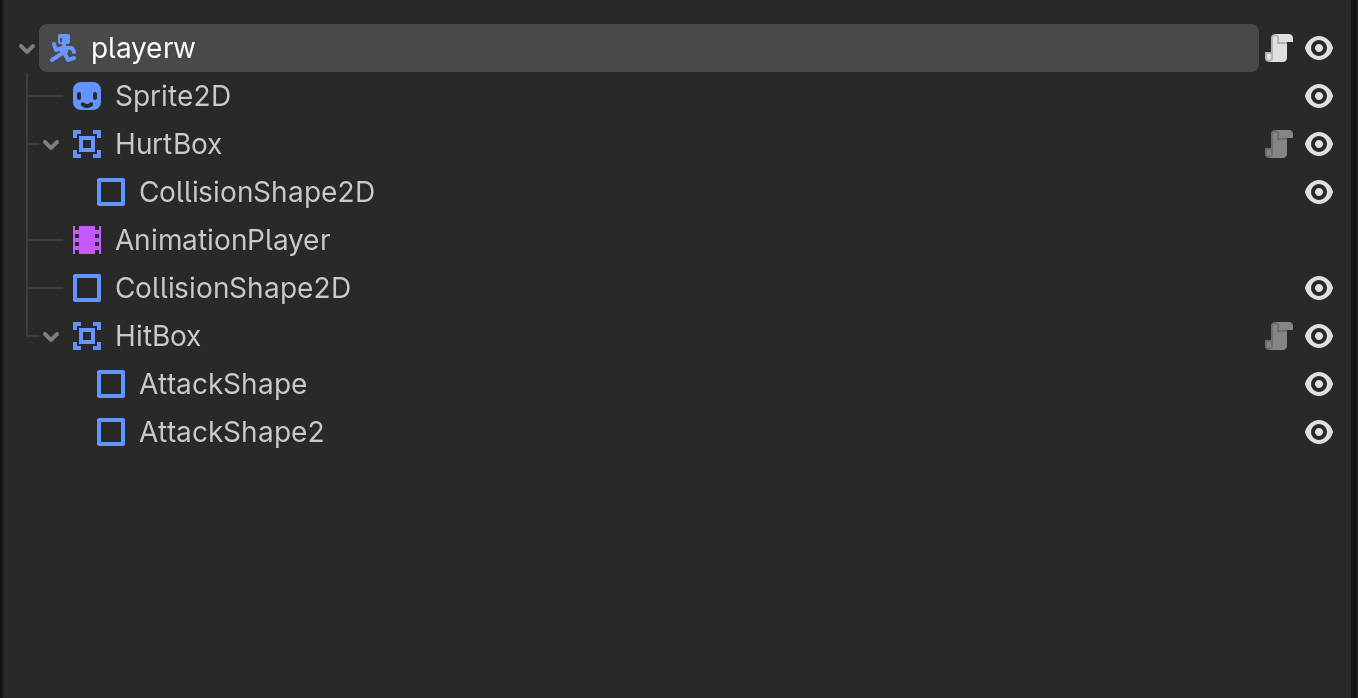Select the AnimationPlayer node
1358x698 pixels.
click(x=222, y=240)
